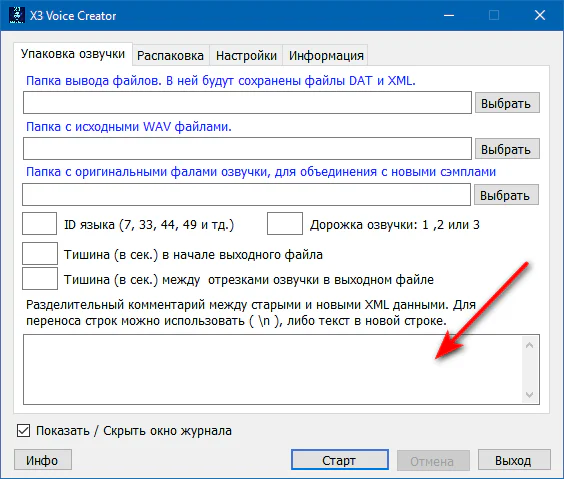Screen dimensions: 564x479
Task: Click the maximize button in title bar
Action: point(494,15)
